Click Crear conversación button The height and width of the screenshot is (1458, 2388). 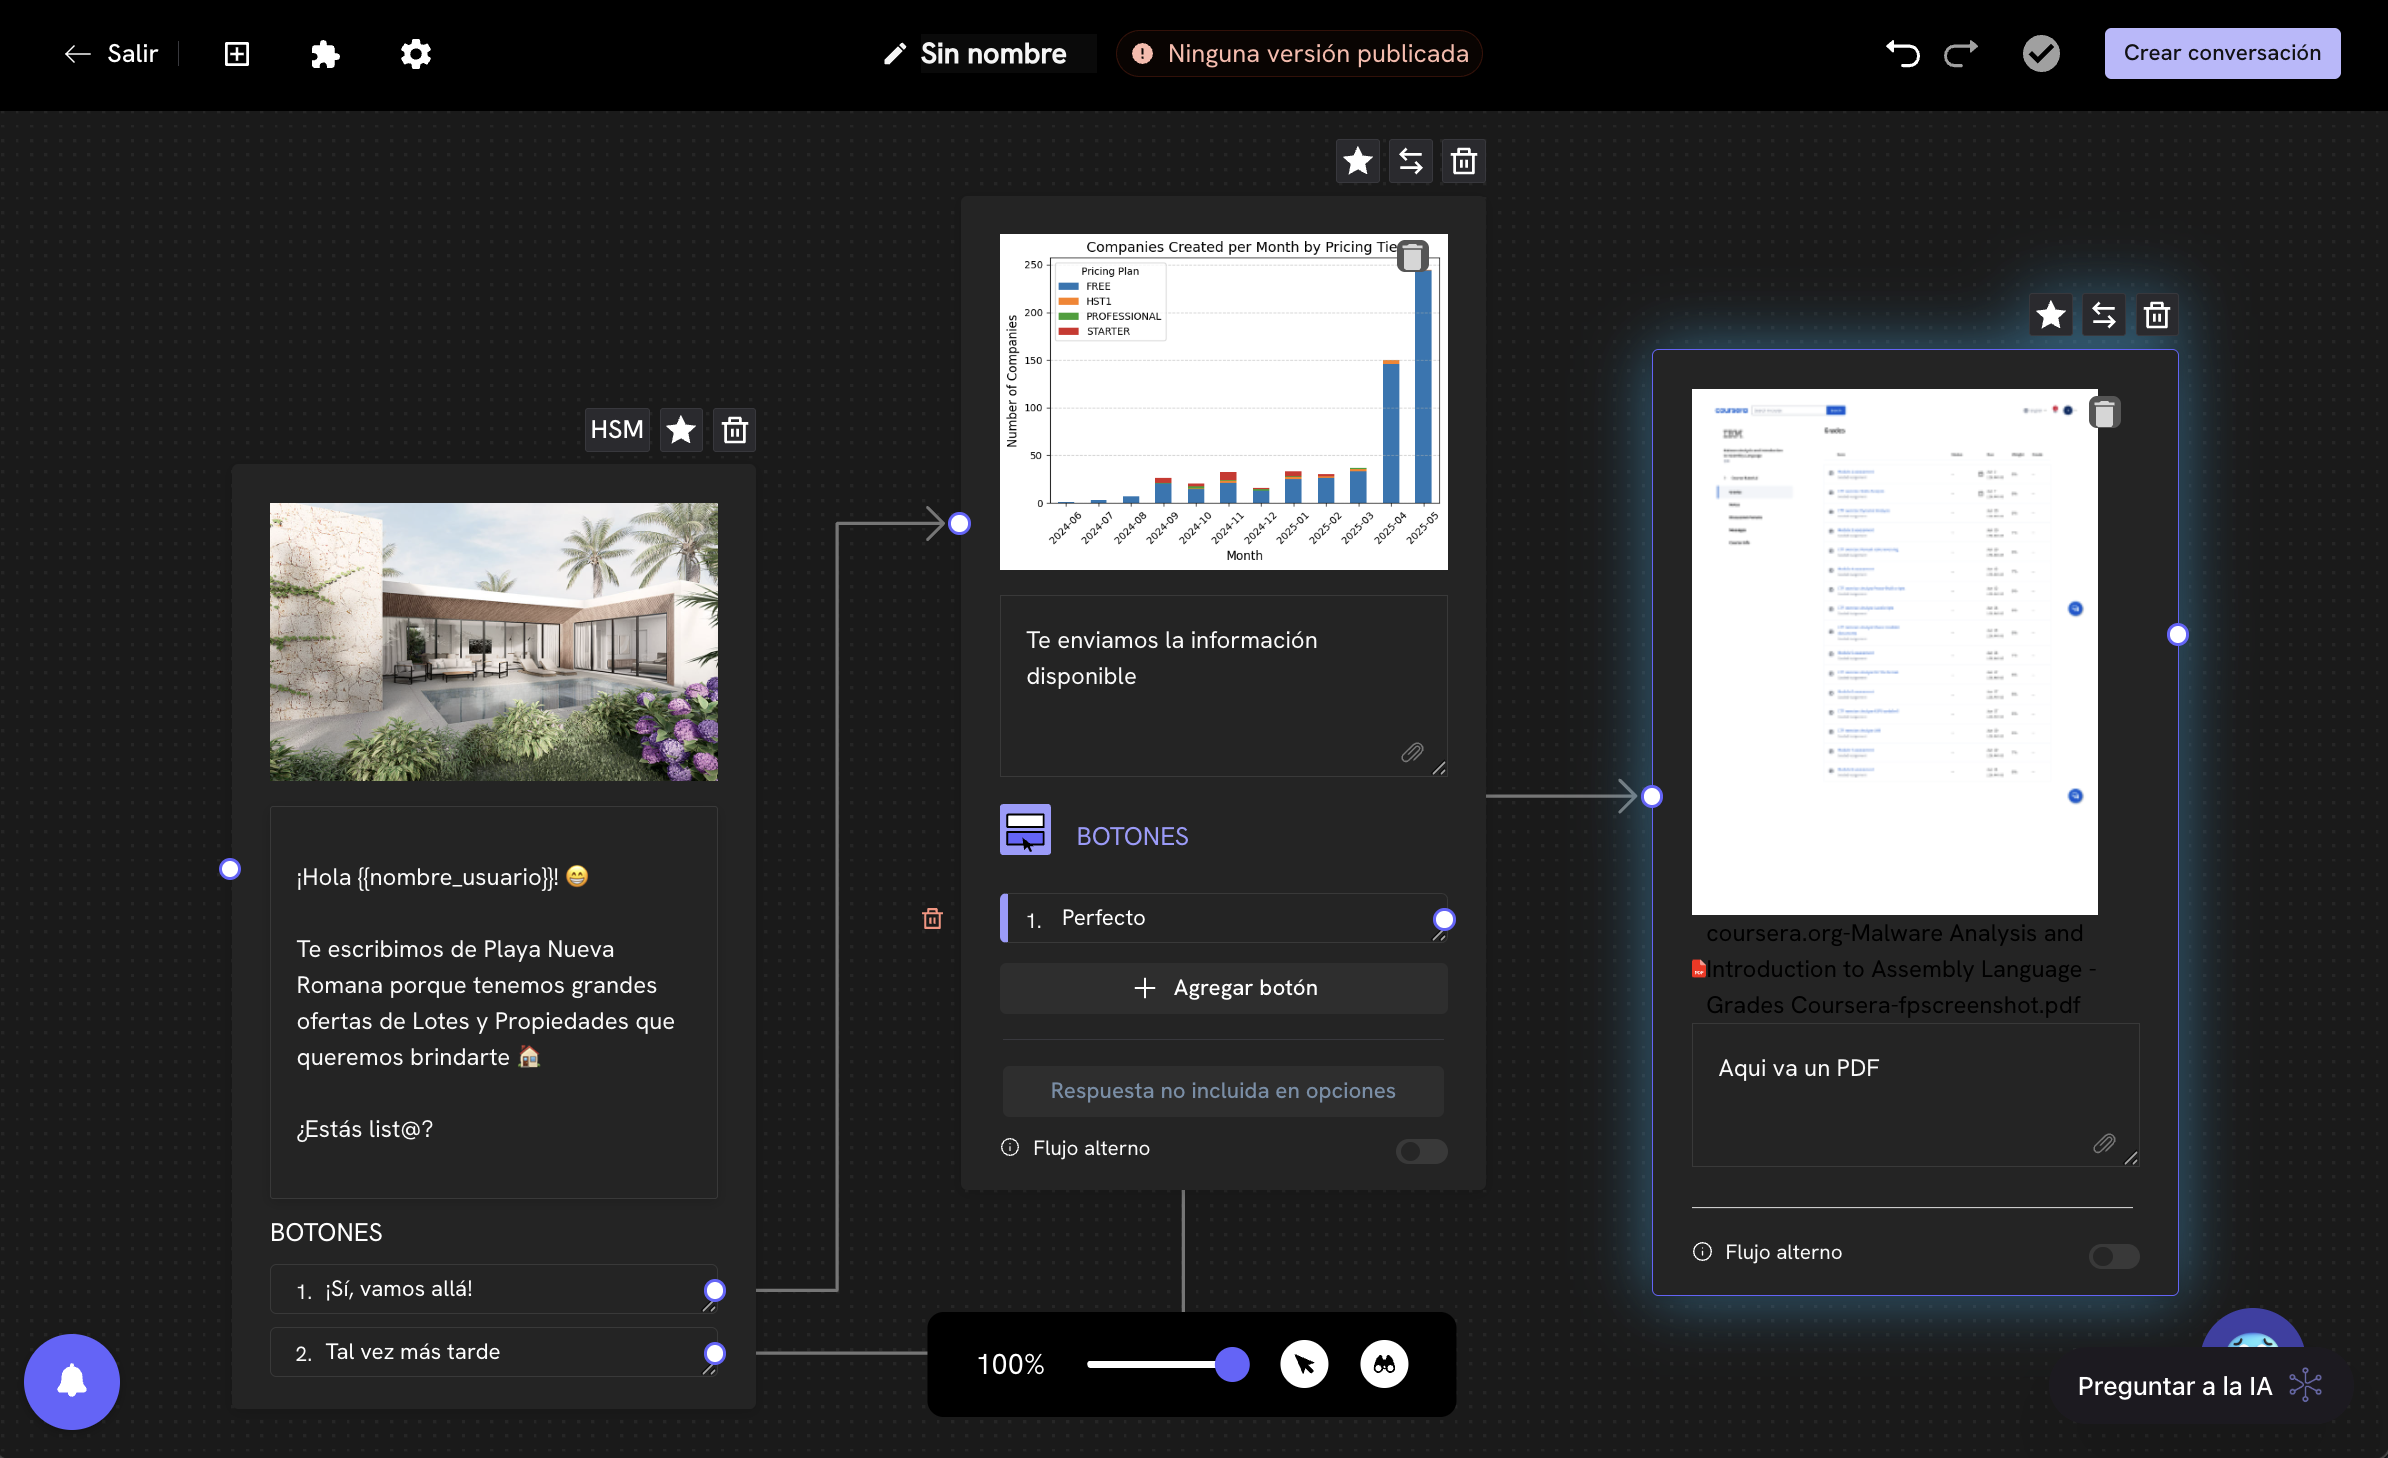pyautogui.click(x=2222, y=54)
